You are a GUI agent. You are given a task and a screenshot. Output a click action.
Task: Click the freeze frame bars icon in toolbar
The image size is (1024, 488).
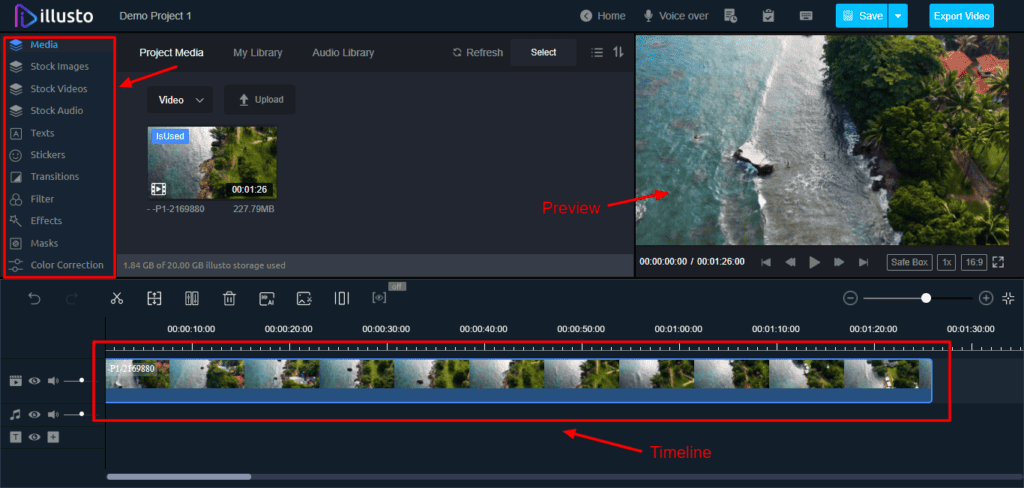342,299
